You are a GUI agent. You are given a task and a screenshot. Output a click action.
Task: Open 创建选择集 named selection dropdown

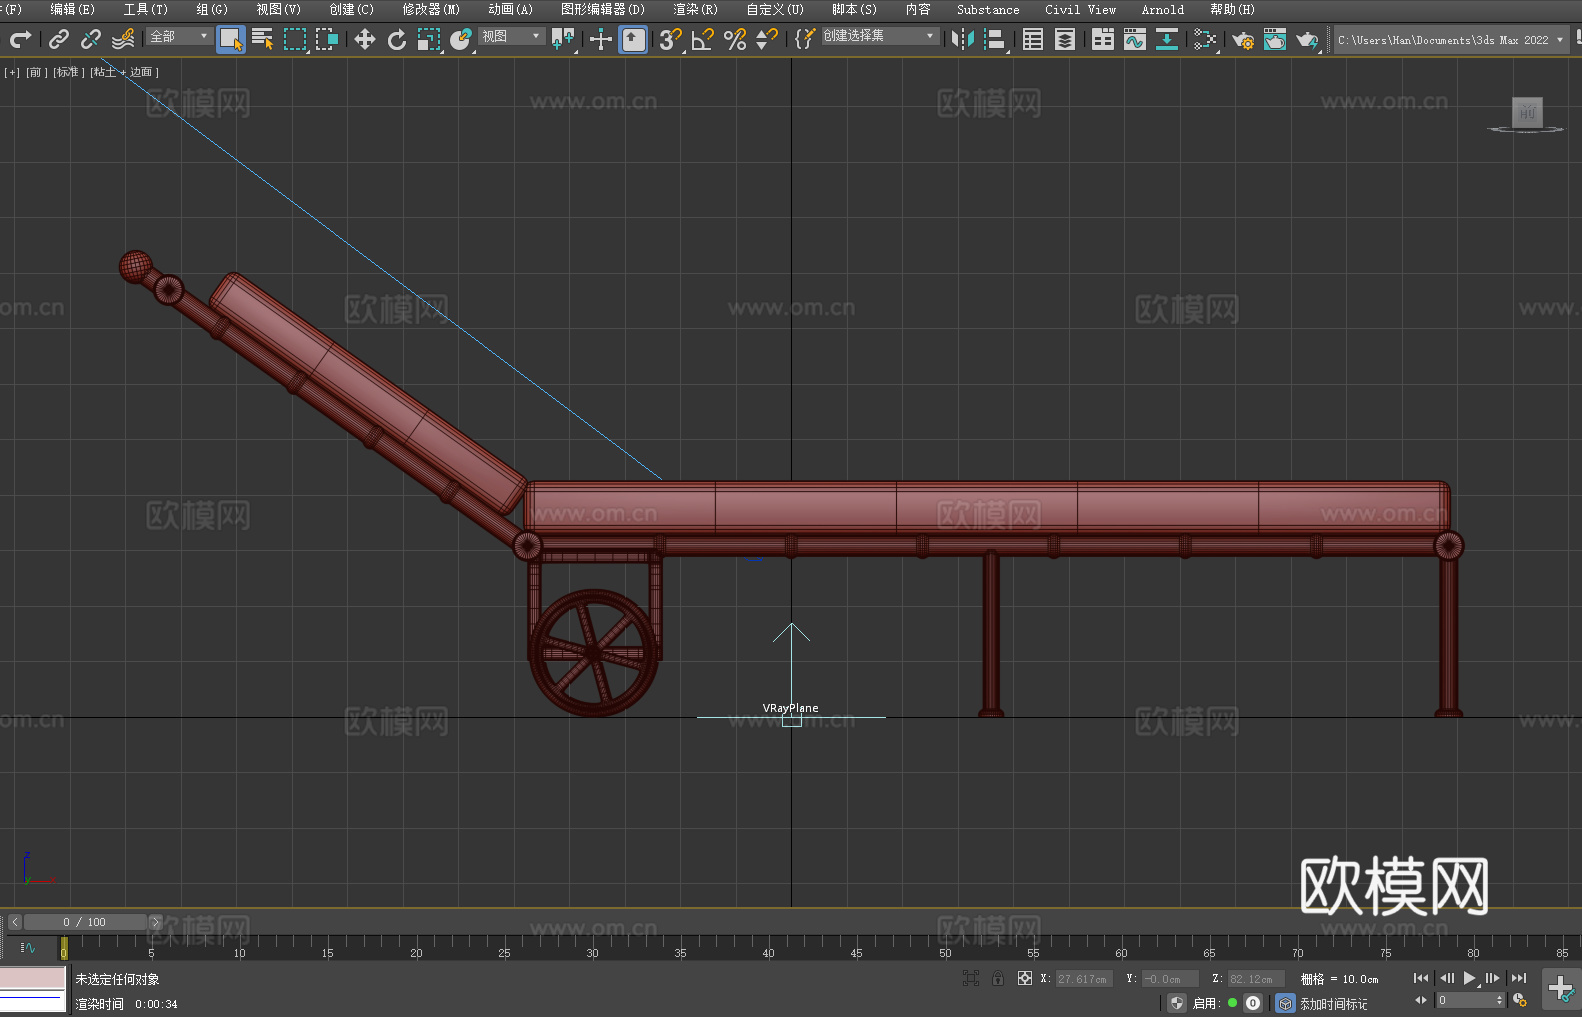pos(880,36)
